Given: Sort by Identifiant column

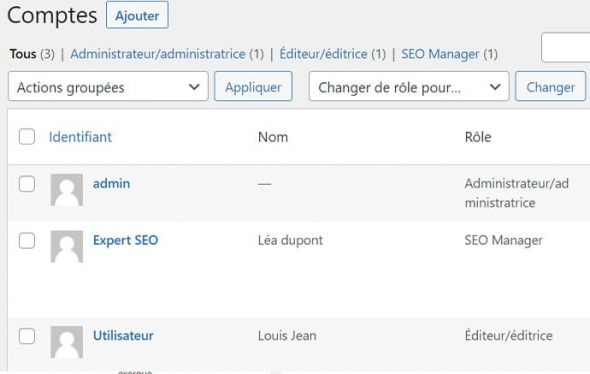Looking at the screenshot, I should pos(80,137).
